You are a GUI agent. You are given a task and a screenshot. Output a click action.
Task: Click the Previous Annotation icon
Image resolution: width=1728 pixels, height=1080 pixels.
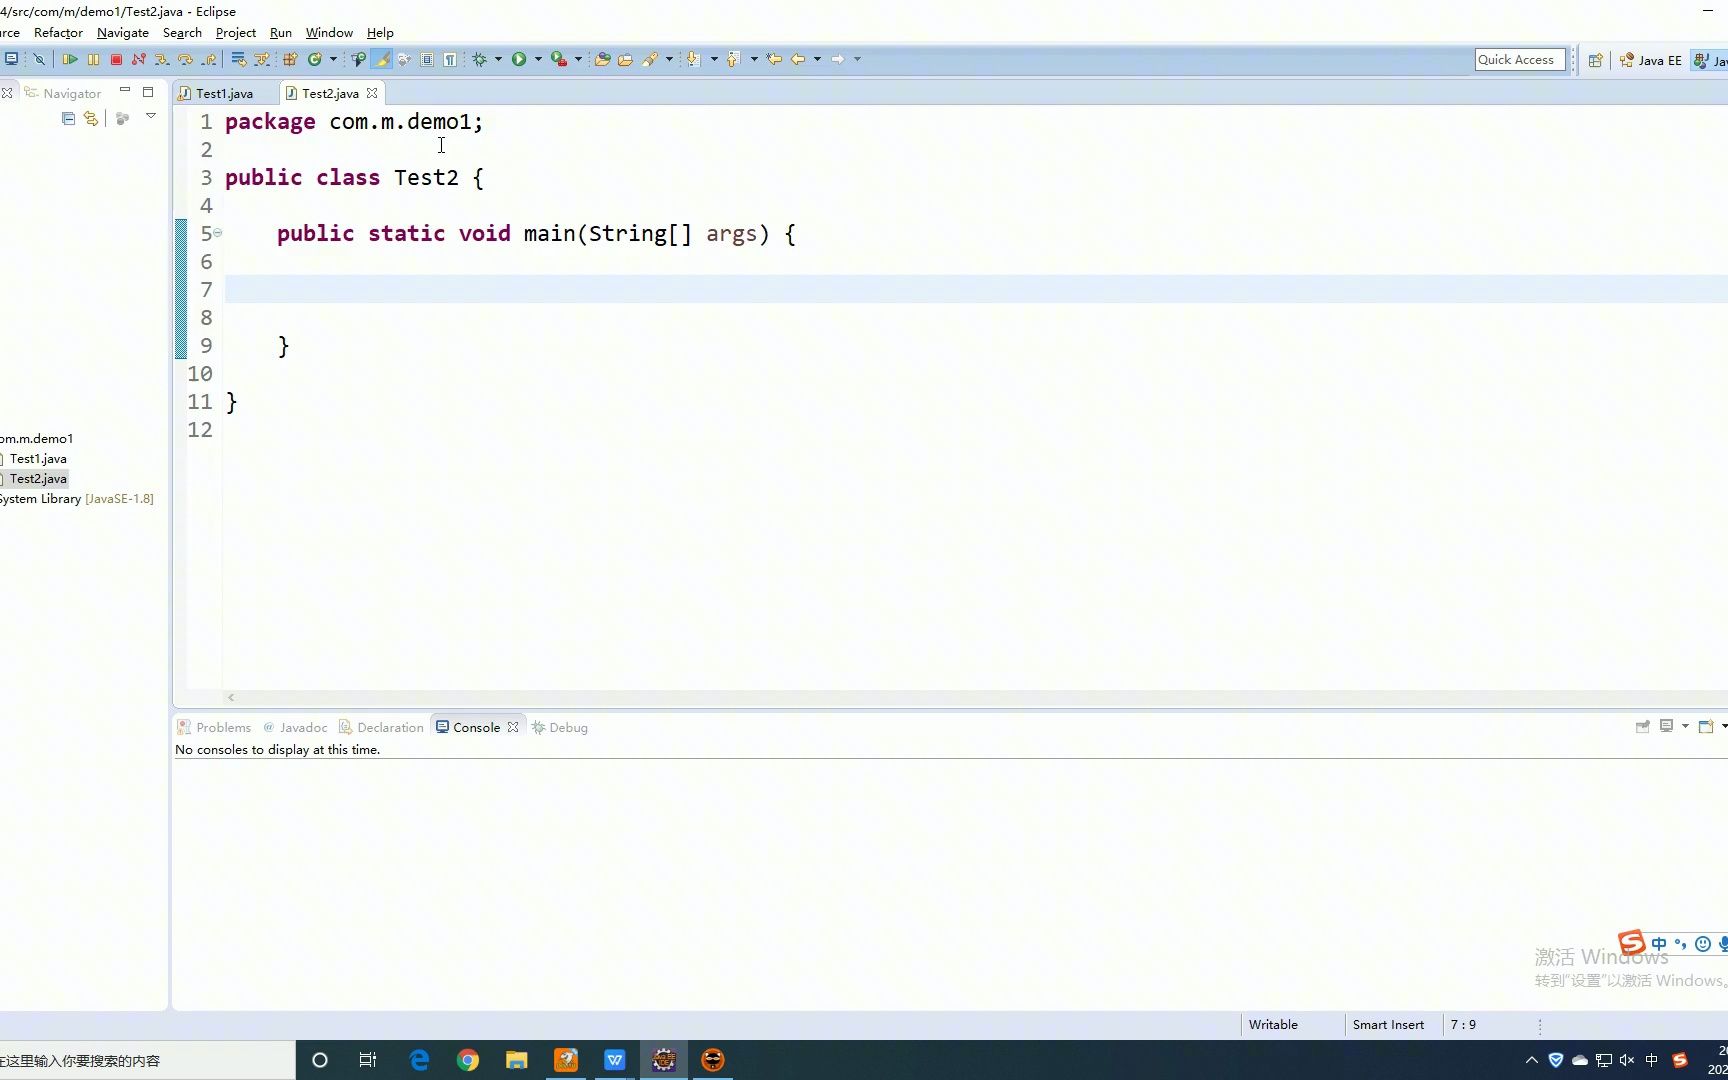[733, 60]
